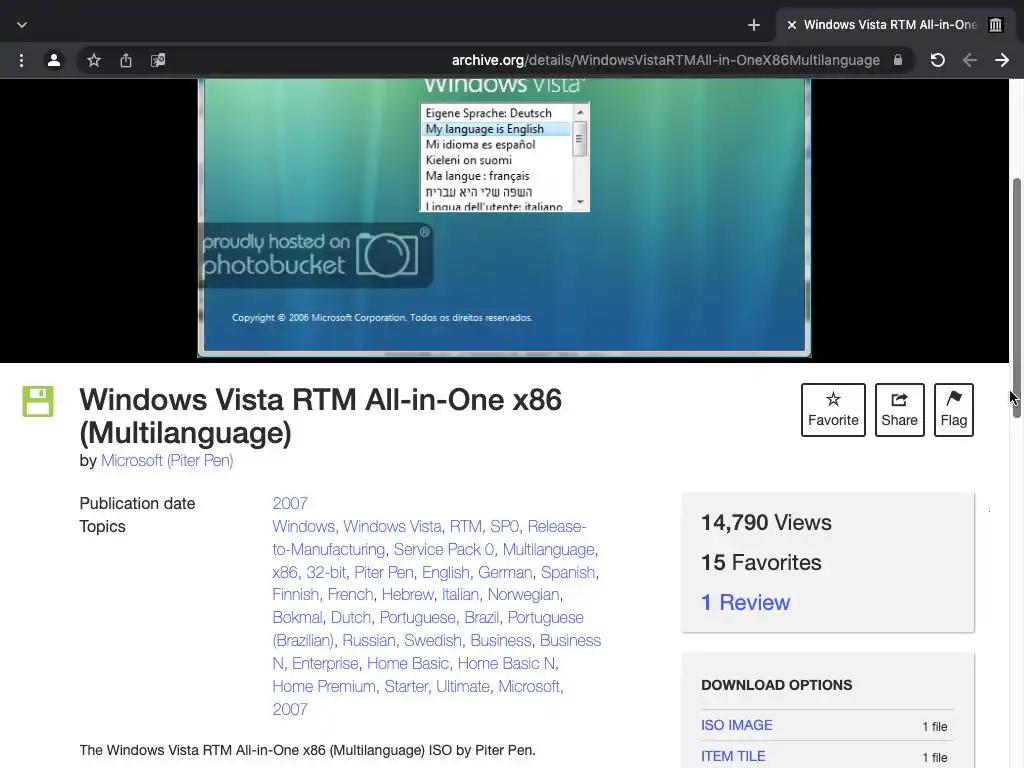The image size is (1024, 768).
Task: Open the Home Premium topic link
Action: click(324, 686)
